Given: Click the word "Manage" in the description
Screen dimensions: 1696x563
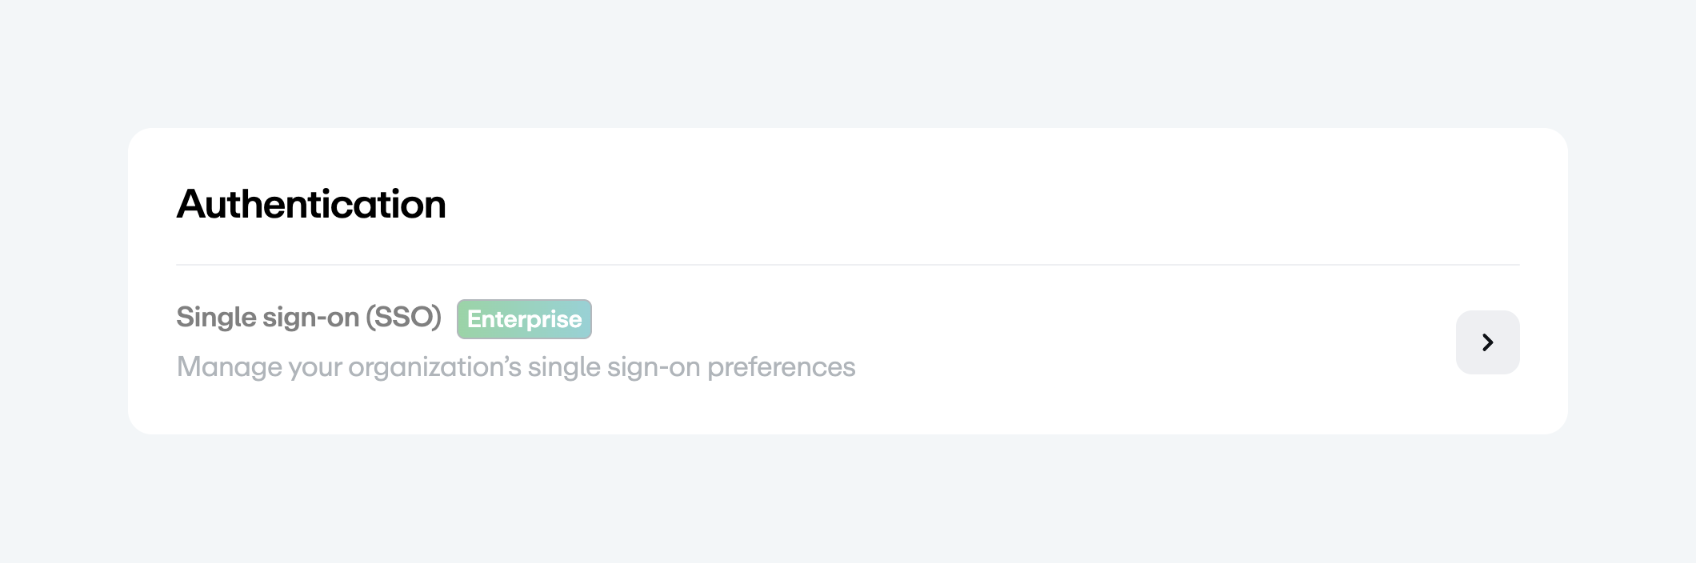Looking at the screenshot, I should click(x=229, y=367).
